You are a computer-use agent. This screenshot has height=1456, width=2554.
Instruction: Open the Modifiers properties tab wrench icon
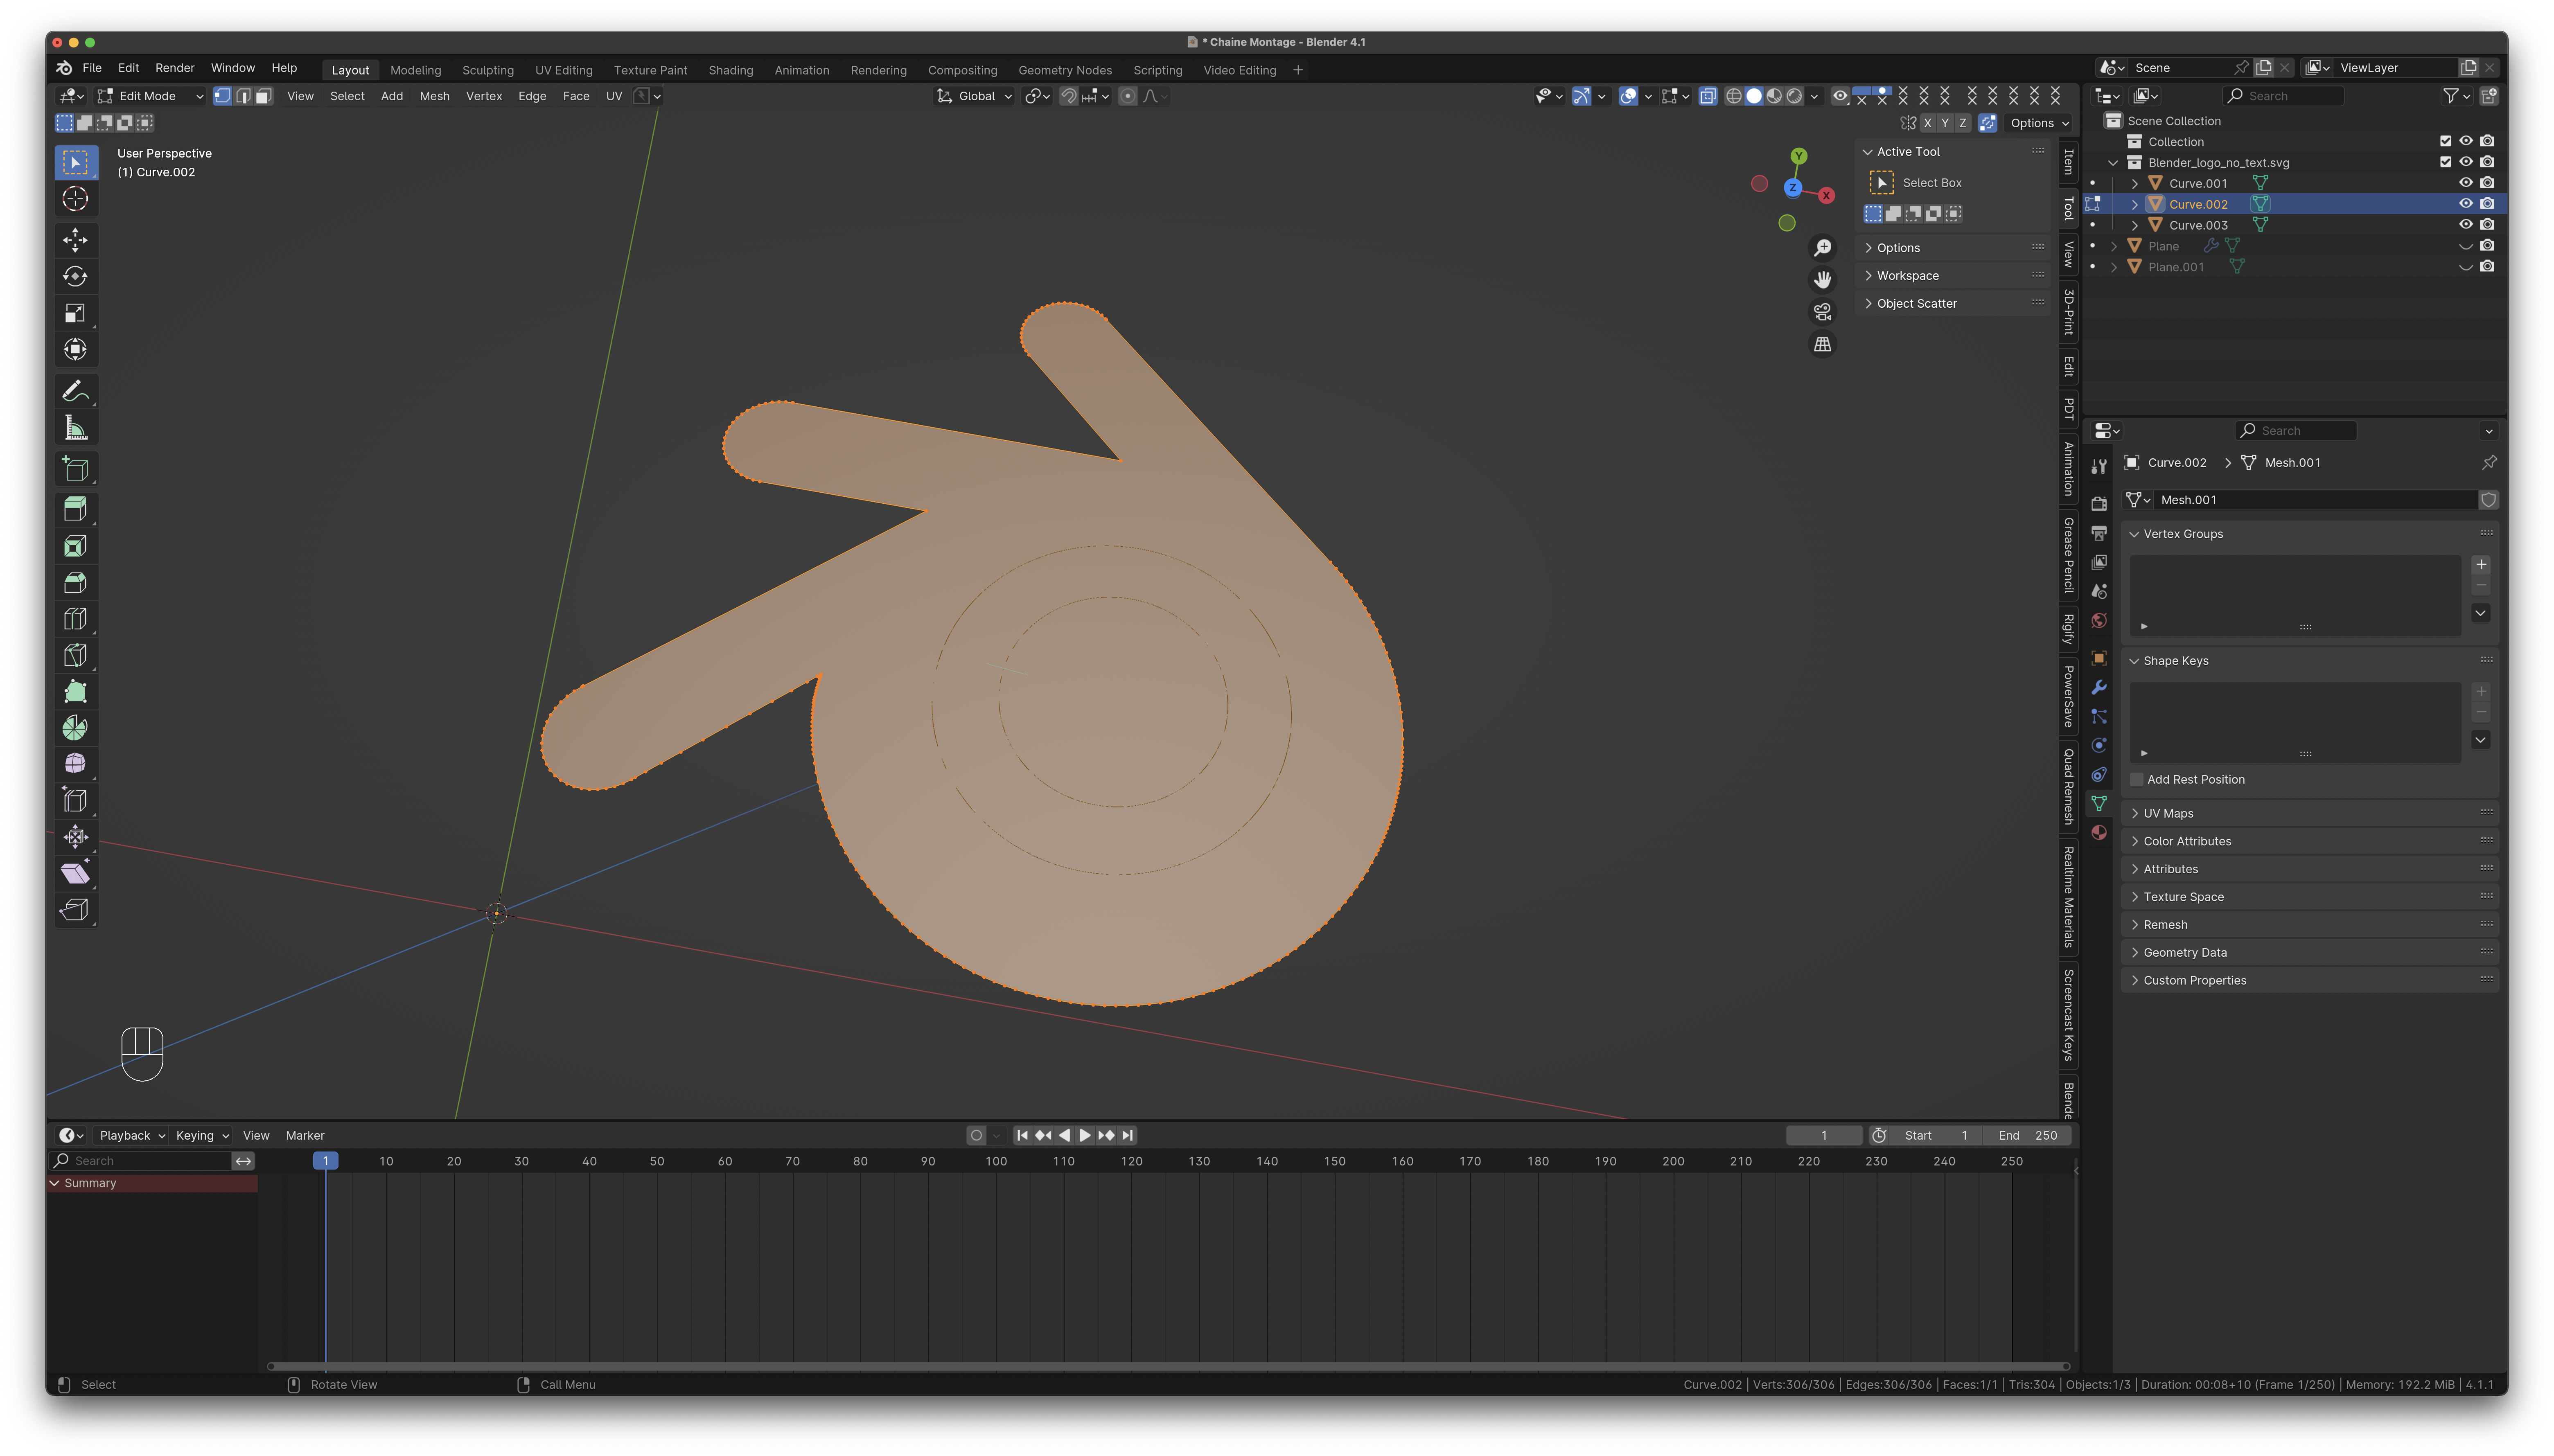pyautogui.click(x=2099, y=688)
